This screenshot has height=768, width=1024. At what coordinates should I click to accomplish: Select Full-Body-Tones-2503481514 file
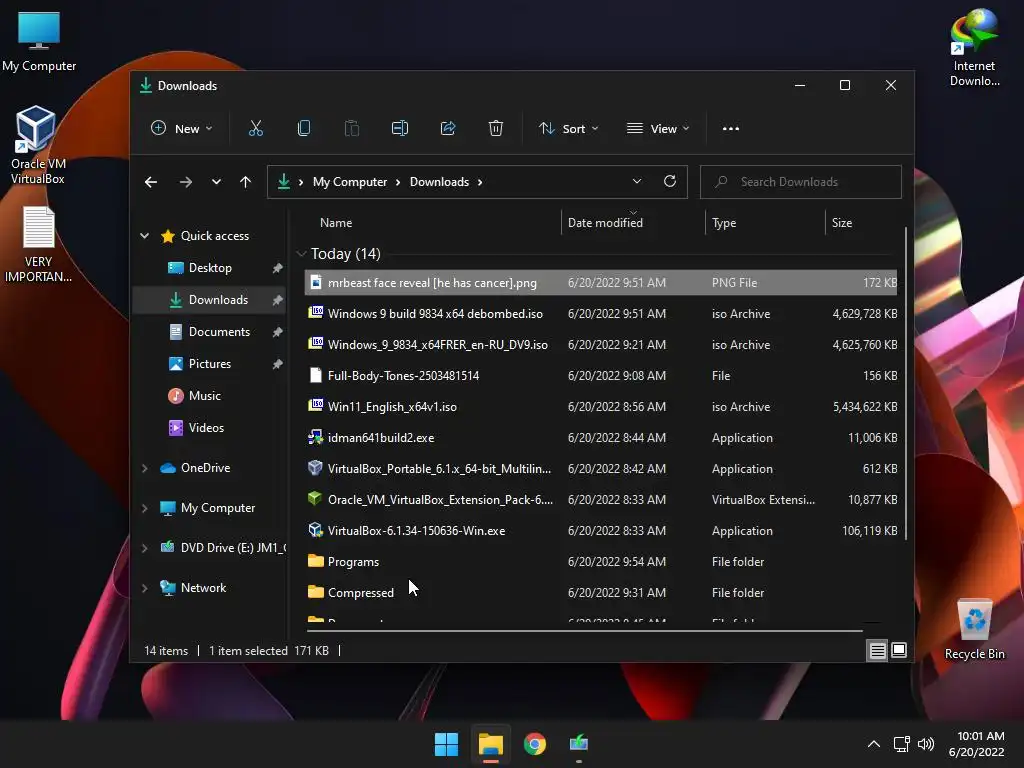(x=601, y=376)
